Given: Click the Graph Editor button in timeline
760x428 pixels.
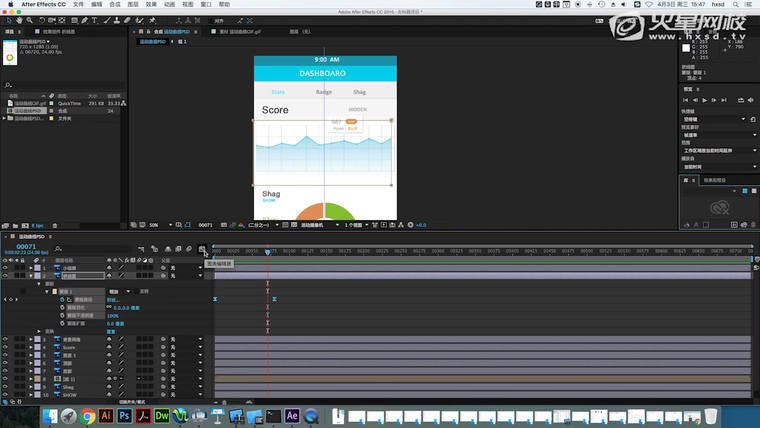Looking at the screenshot, I should 201,249.
